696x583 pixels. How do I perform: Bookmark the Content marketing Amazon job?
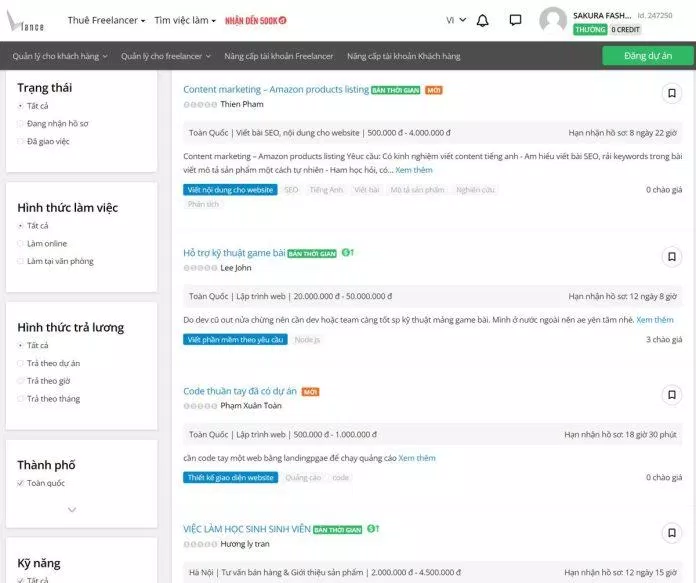coord(672,93)
